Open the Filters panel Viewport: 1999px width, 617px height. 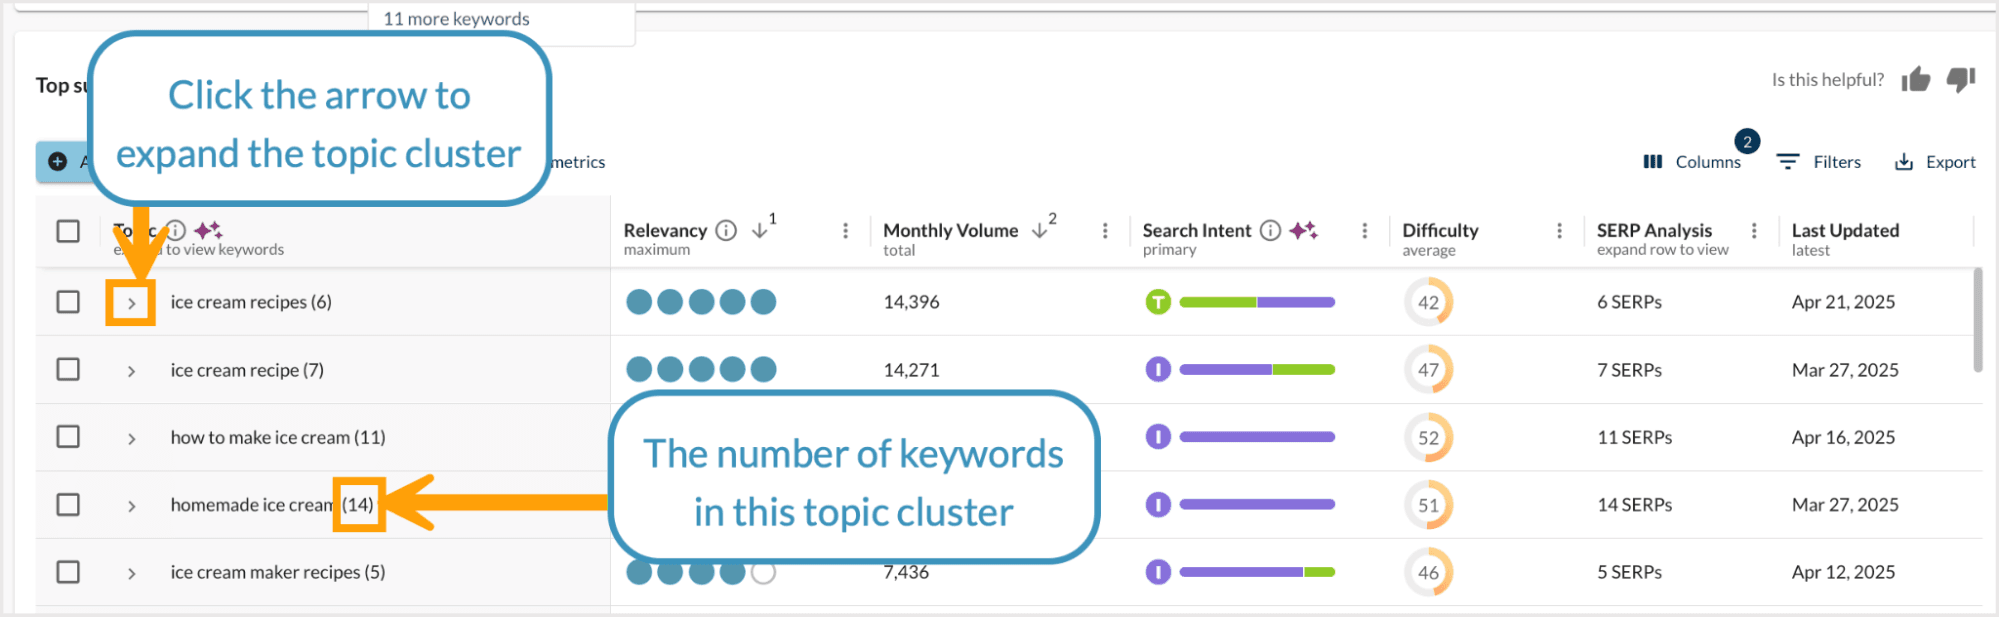click(1819, 162)
